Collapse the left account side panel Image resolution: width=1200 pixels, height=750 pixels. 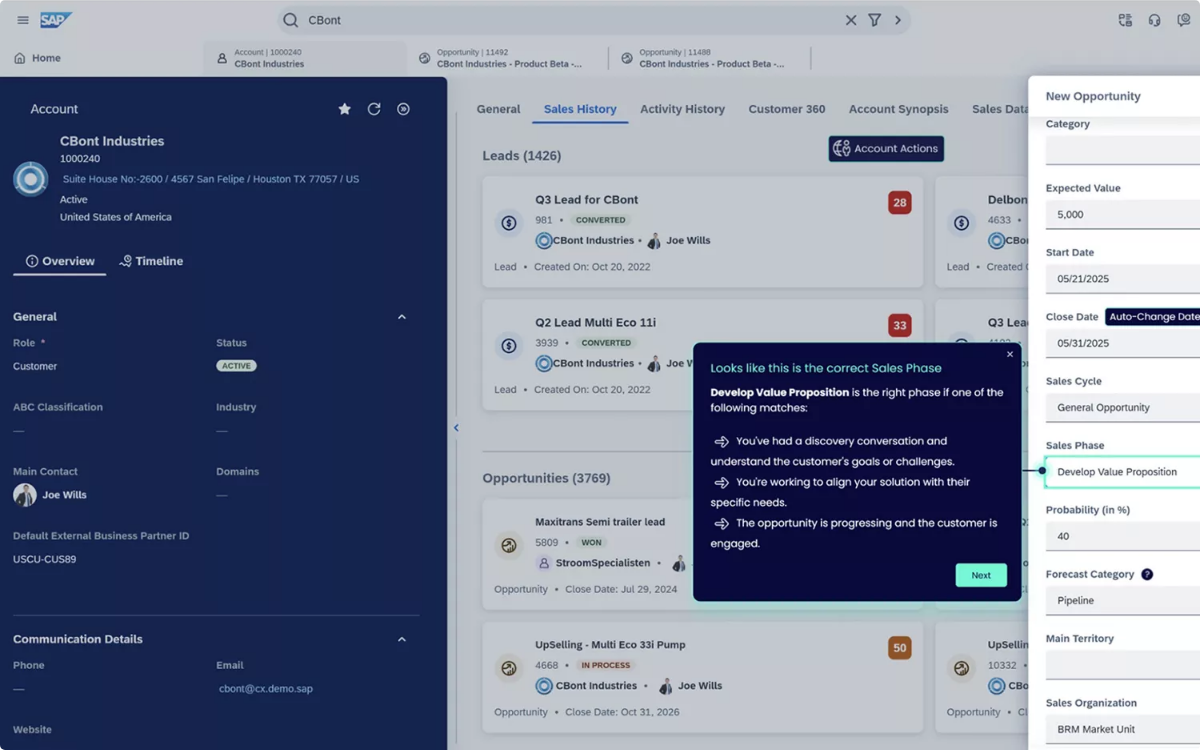click(456, 428)
